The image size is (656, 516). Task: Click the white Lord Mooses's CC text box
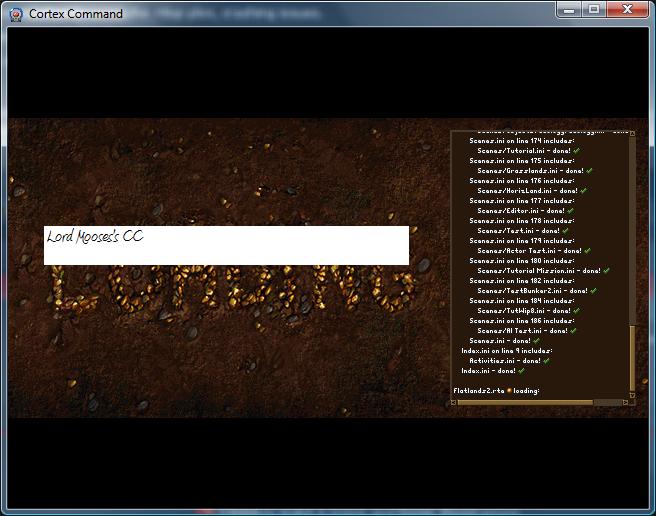click(x=226, y=245)
